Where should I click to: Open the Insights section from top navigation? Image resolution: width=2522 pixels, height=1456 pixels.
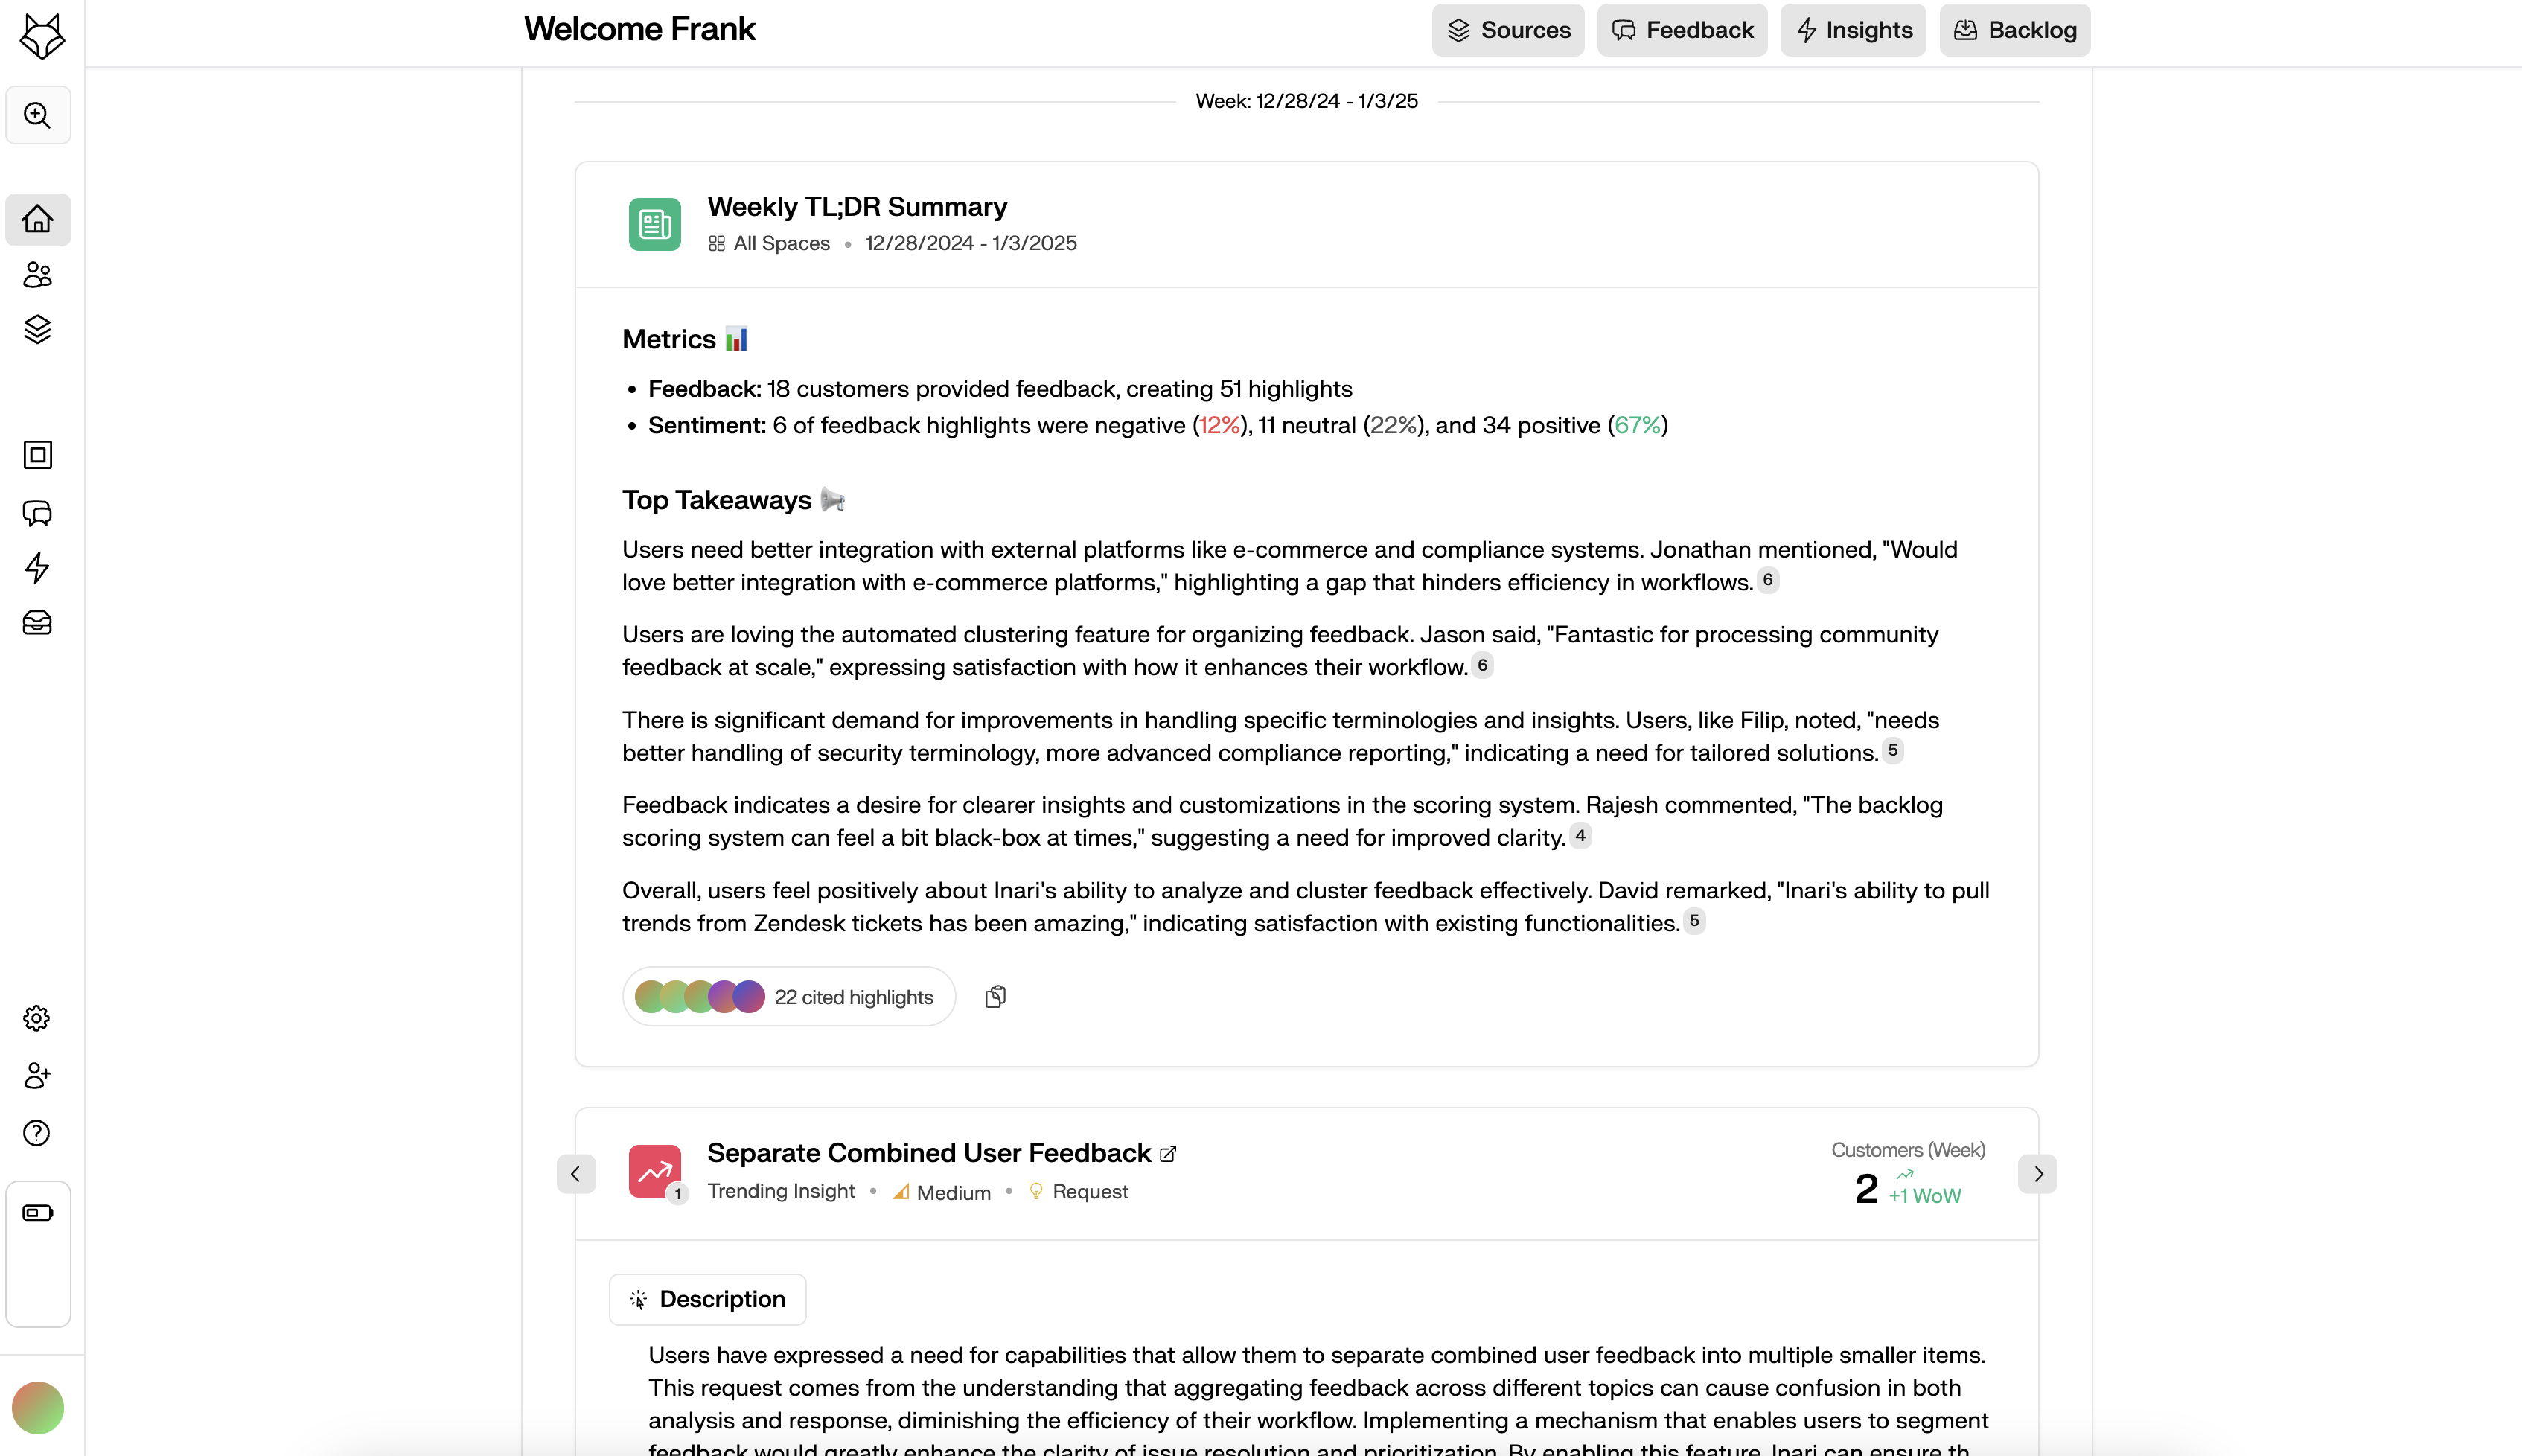click(1852, 29)
